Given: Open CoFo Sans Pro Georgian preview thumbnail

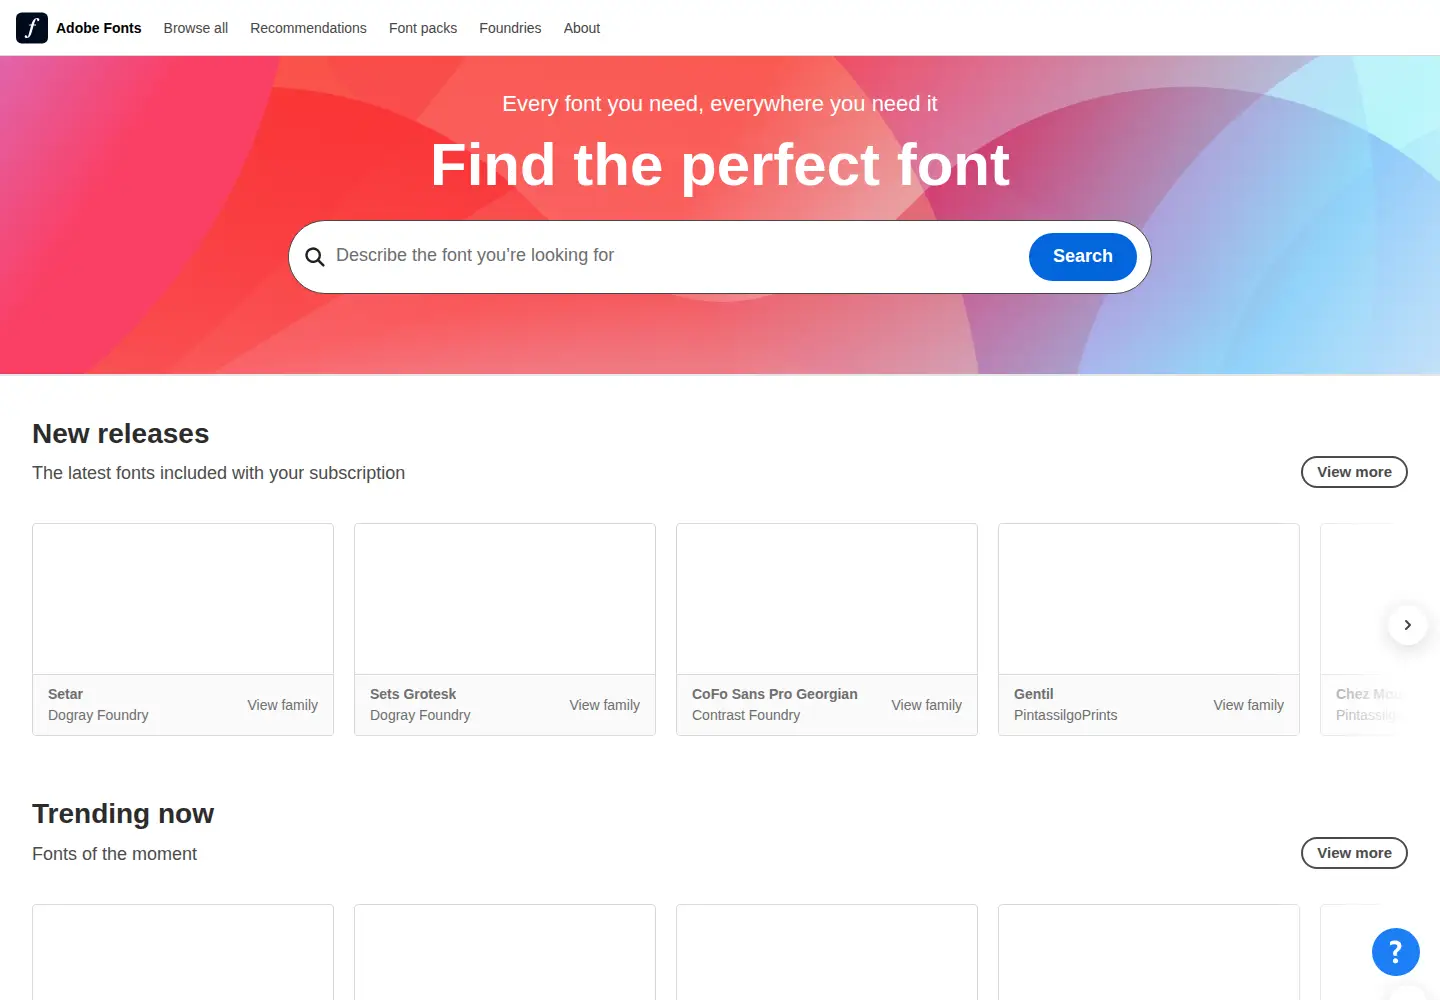Looking at the screenshot, I should [827, 599].
